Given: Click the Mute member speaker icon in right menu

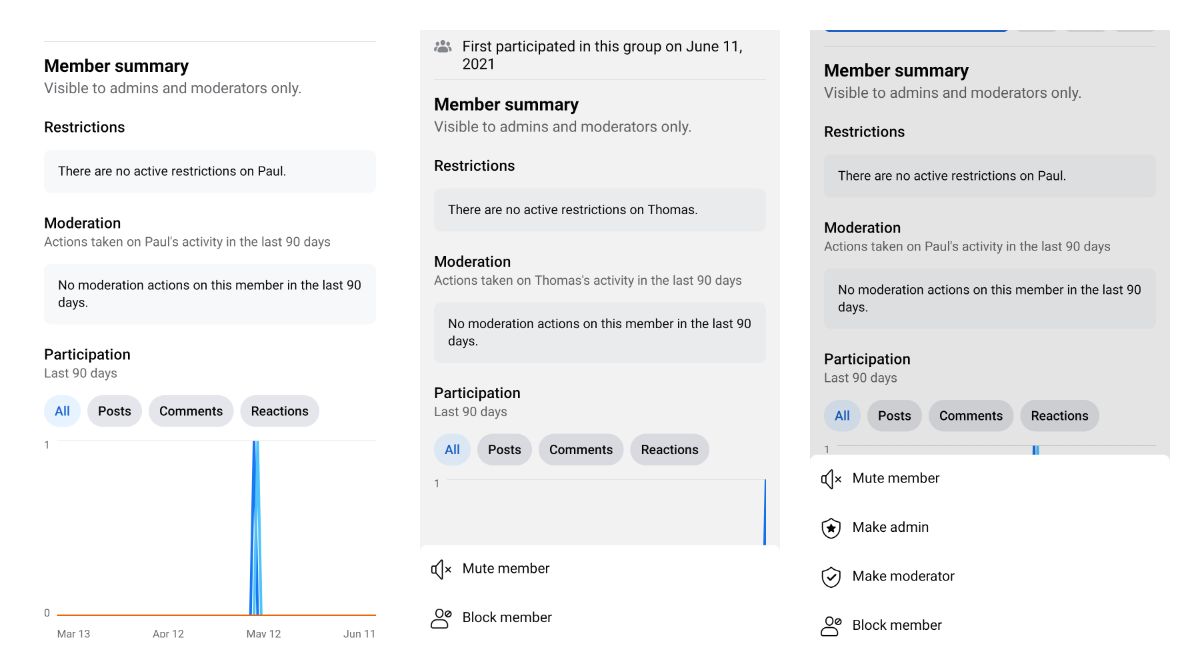Looking at the screenshot, I should (830, 478).
